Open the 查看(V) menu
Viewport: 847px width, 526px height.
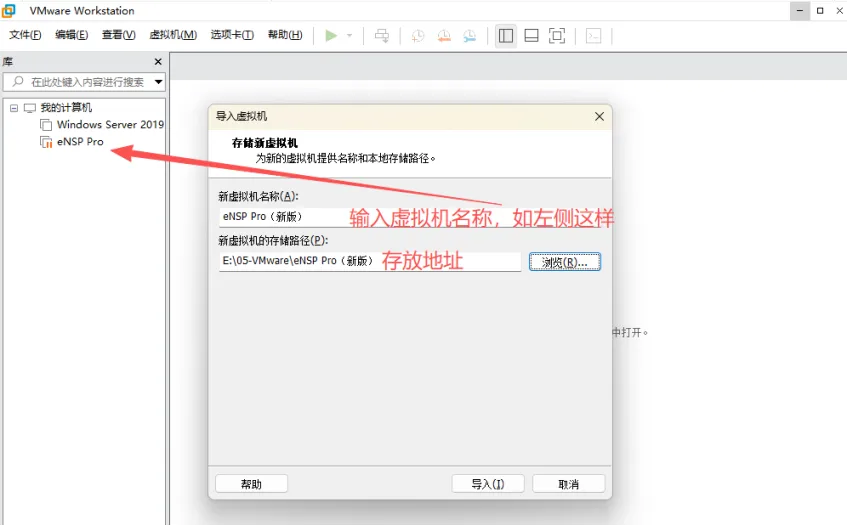tap(119, 35)
